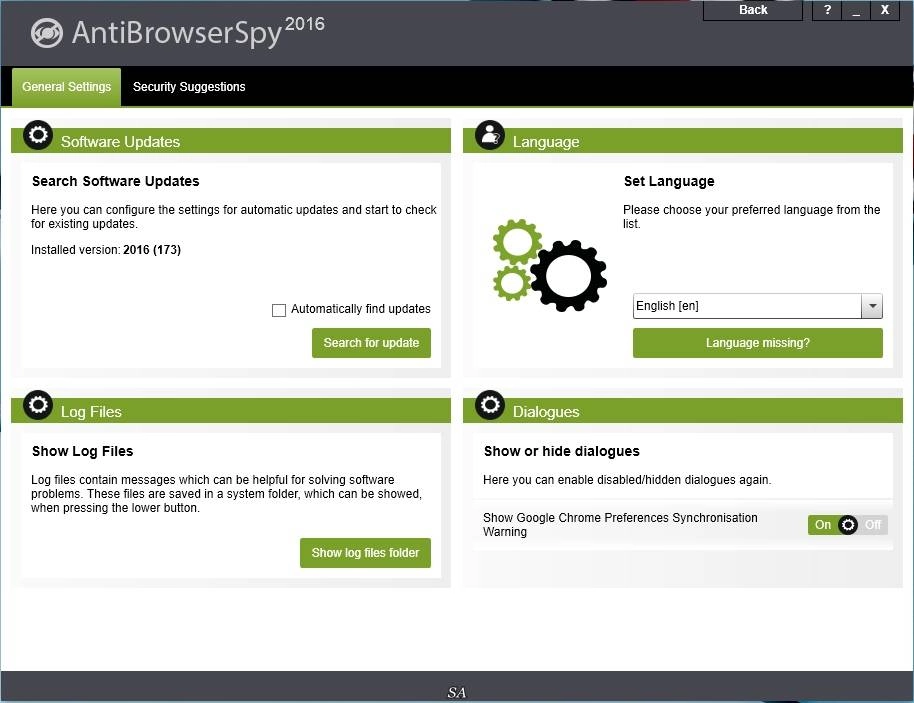Go Back using the Back button

[x=753, y=10]
